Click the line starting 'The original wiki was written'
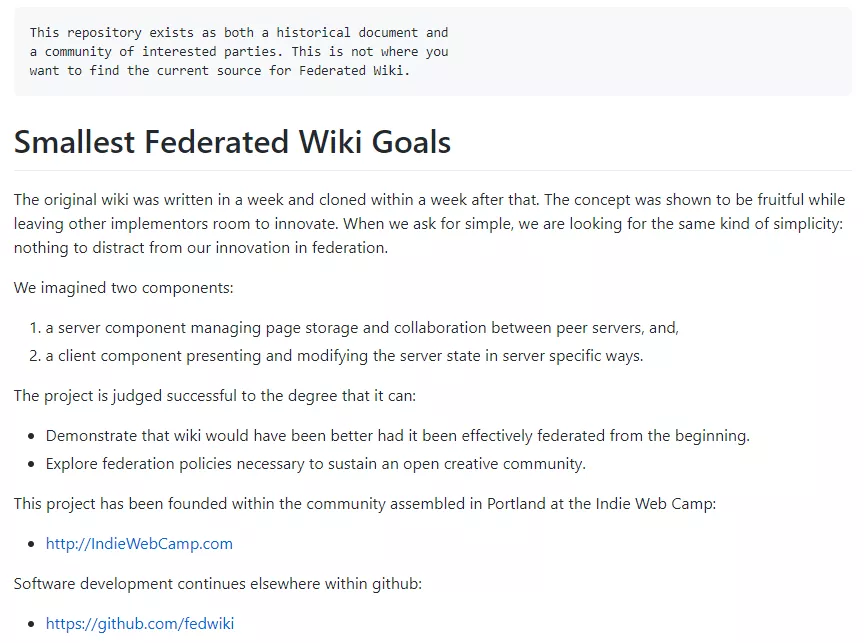 pyautogui.click(x=430, y=200)
